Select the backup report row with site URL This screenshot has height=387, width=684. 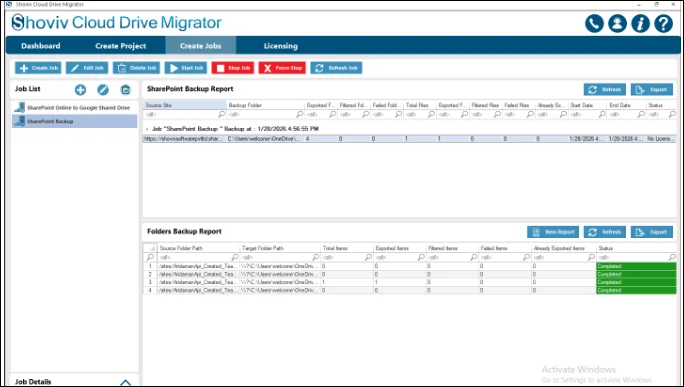pyautogui.click(x=409, y=139)
